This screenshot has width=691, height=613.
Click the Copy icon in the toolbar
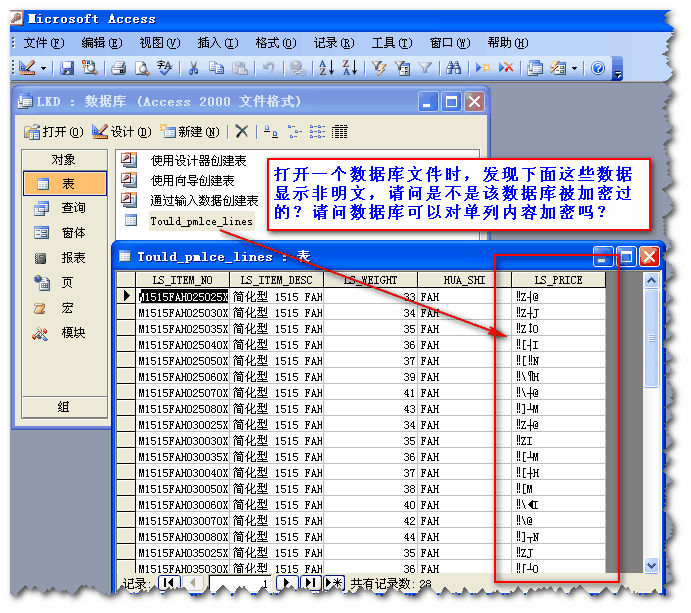pos(216,68)
